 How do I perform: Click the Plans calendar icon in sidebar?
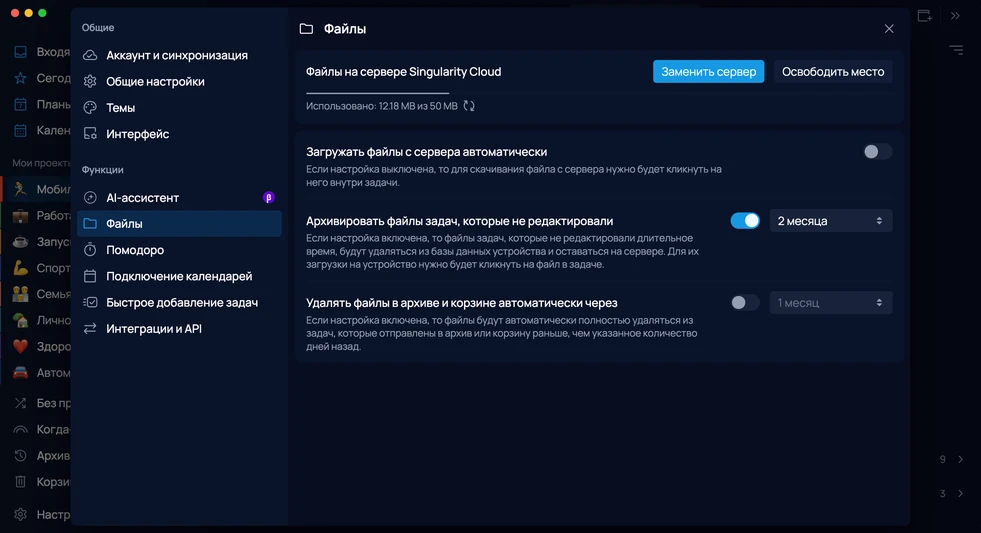click(x=21, y=104)
